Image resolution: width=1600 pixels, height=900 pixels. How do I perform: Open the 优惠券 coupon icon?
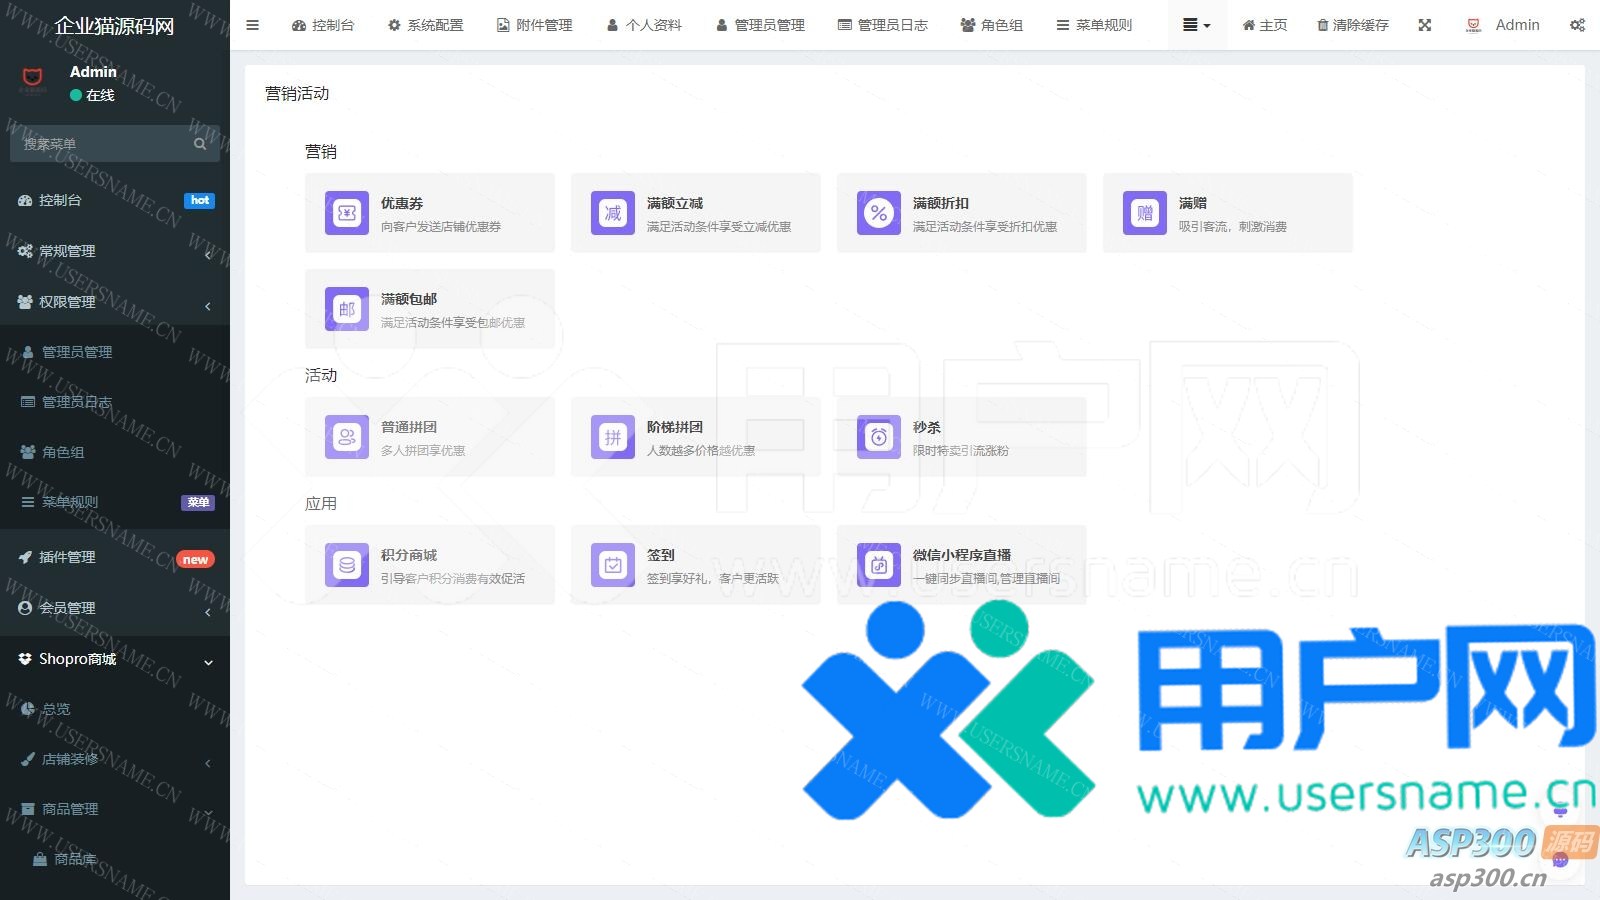(x=347, y=213)
